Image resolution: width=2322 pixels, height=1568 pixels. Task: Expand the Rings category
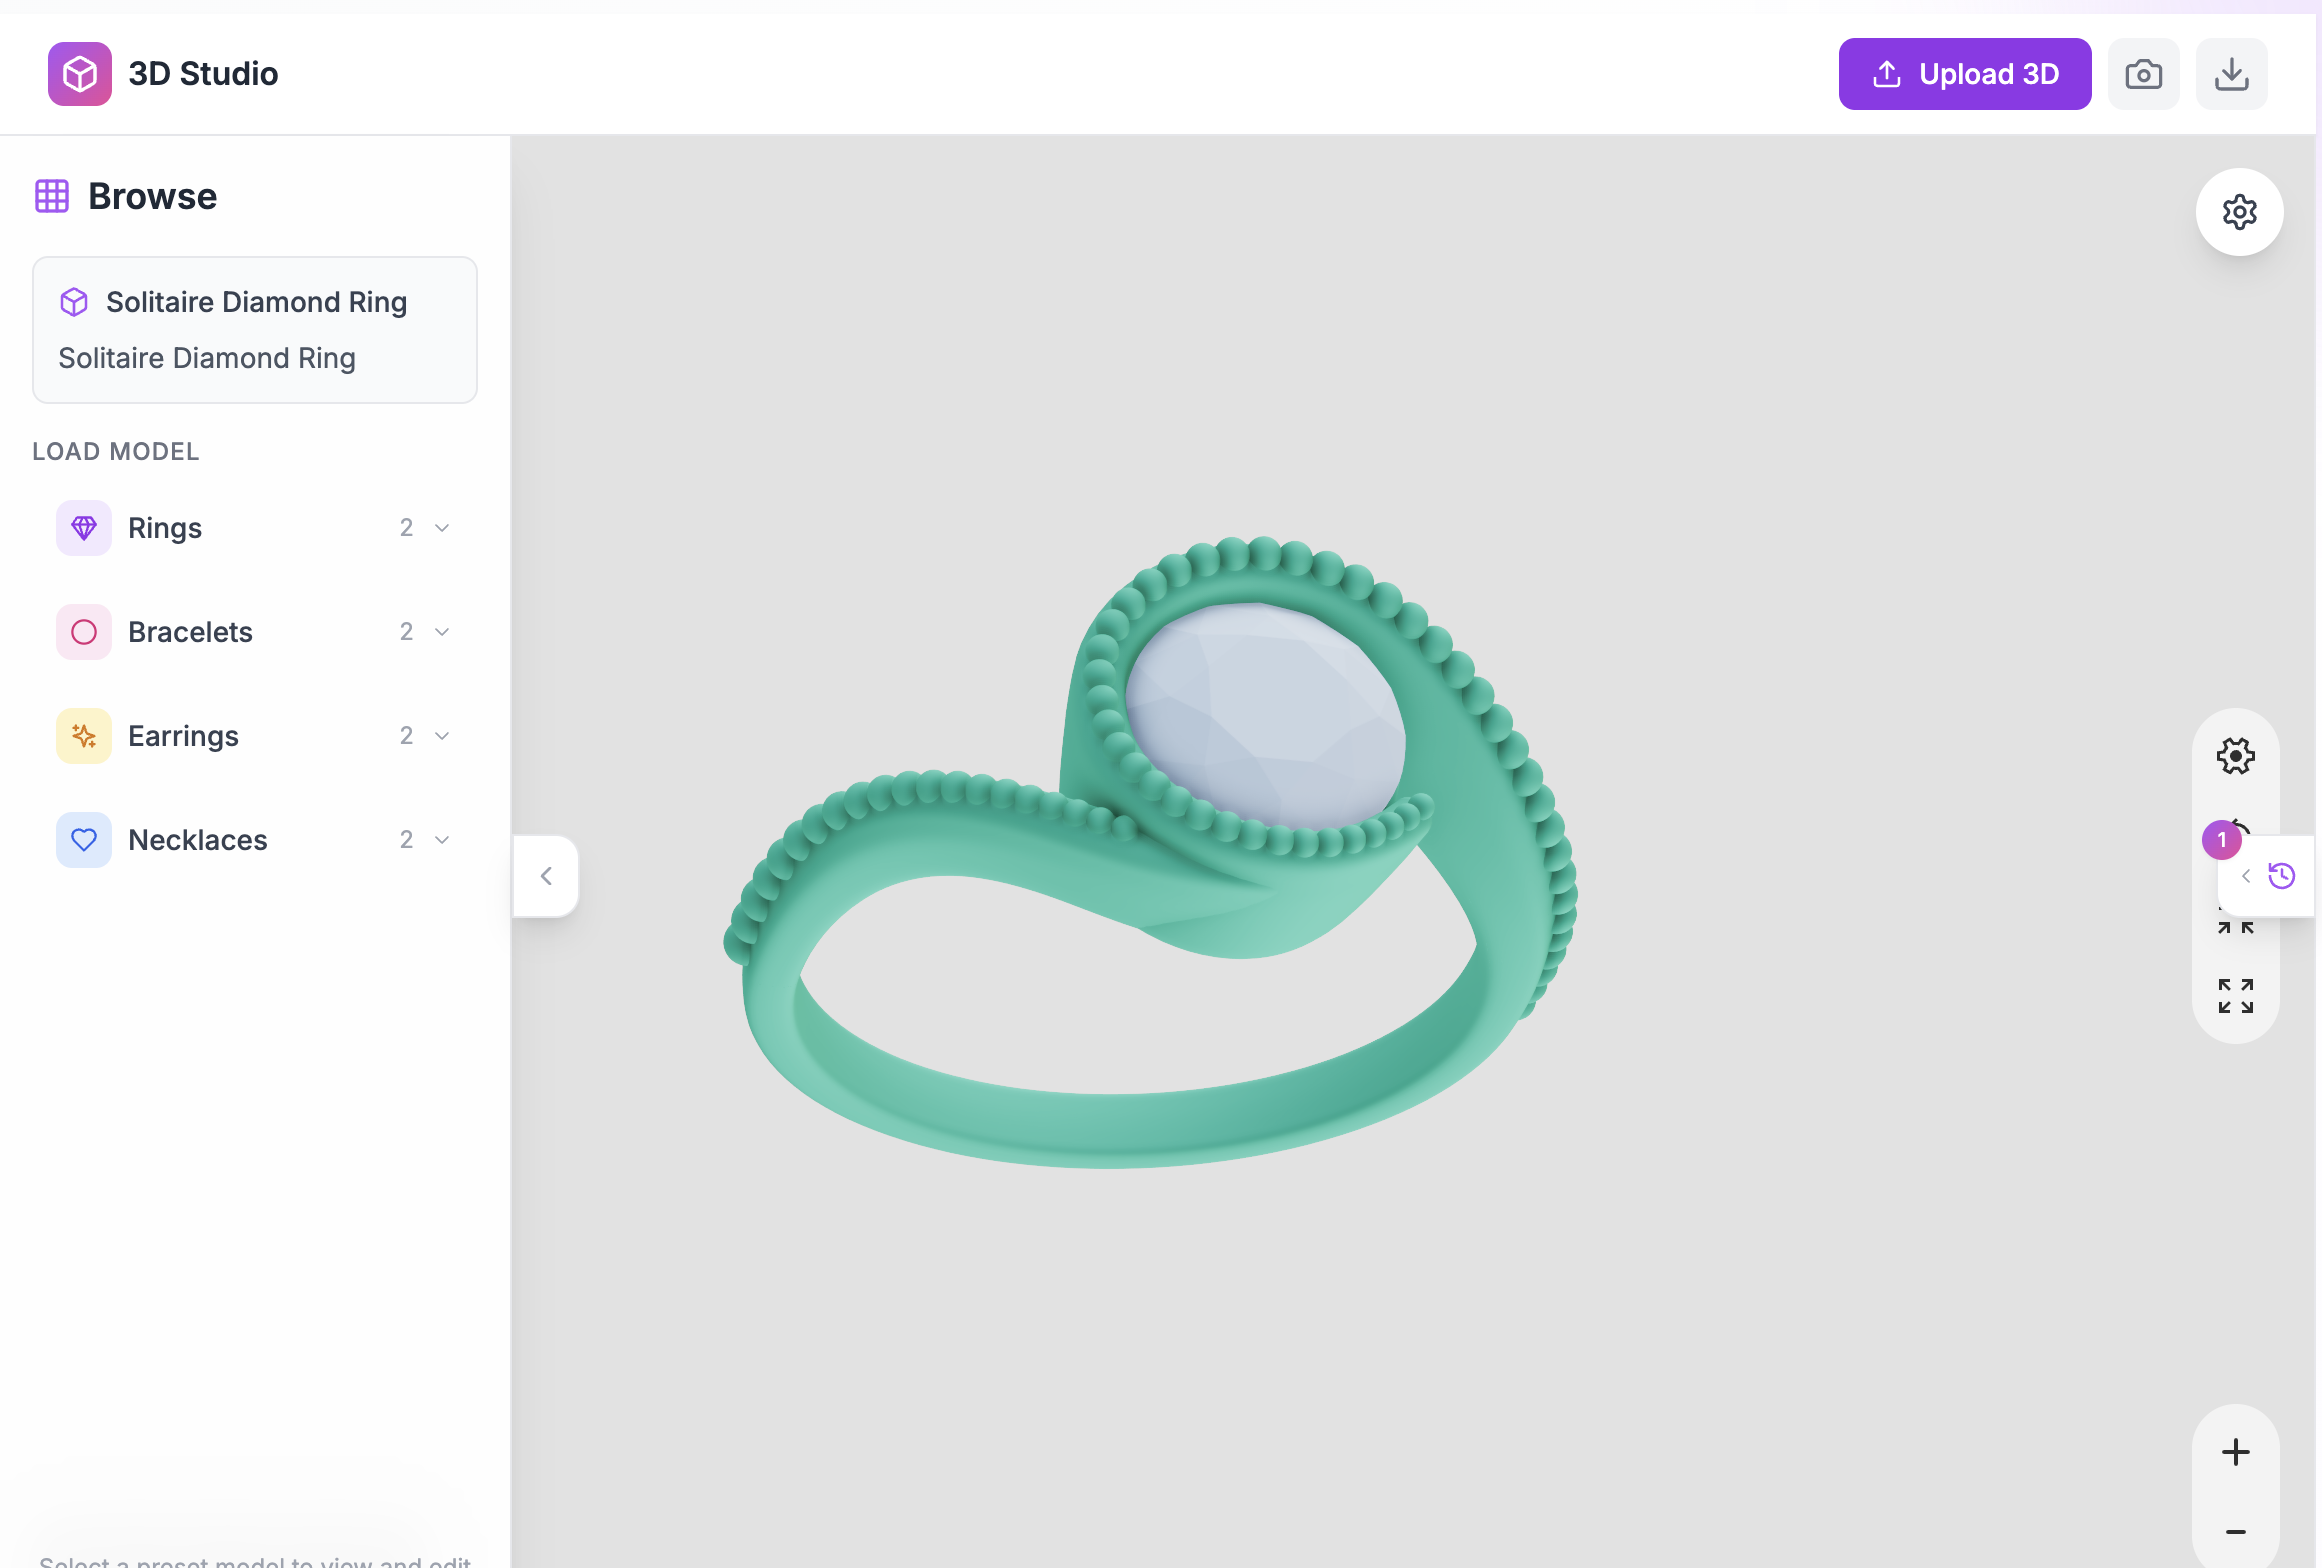click(x=255, y=528)
